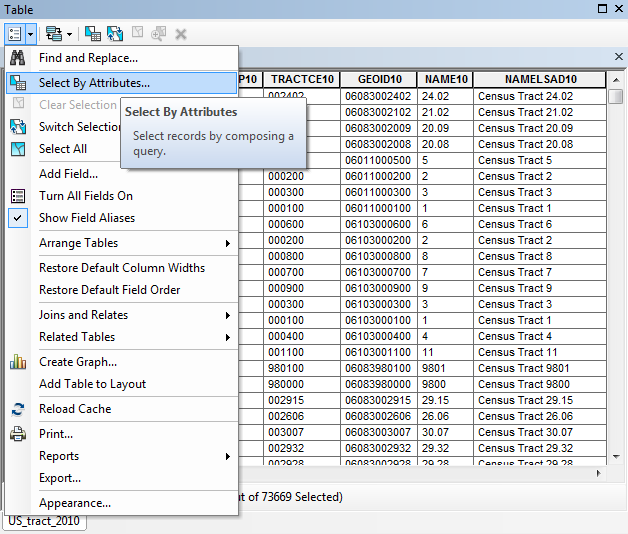
Task: Click Select By Attributes menu icon
Action: click(18, 83)
